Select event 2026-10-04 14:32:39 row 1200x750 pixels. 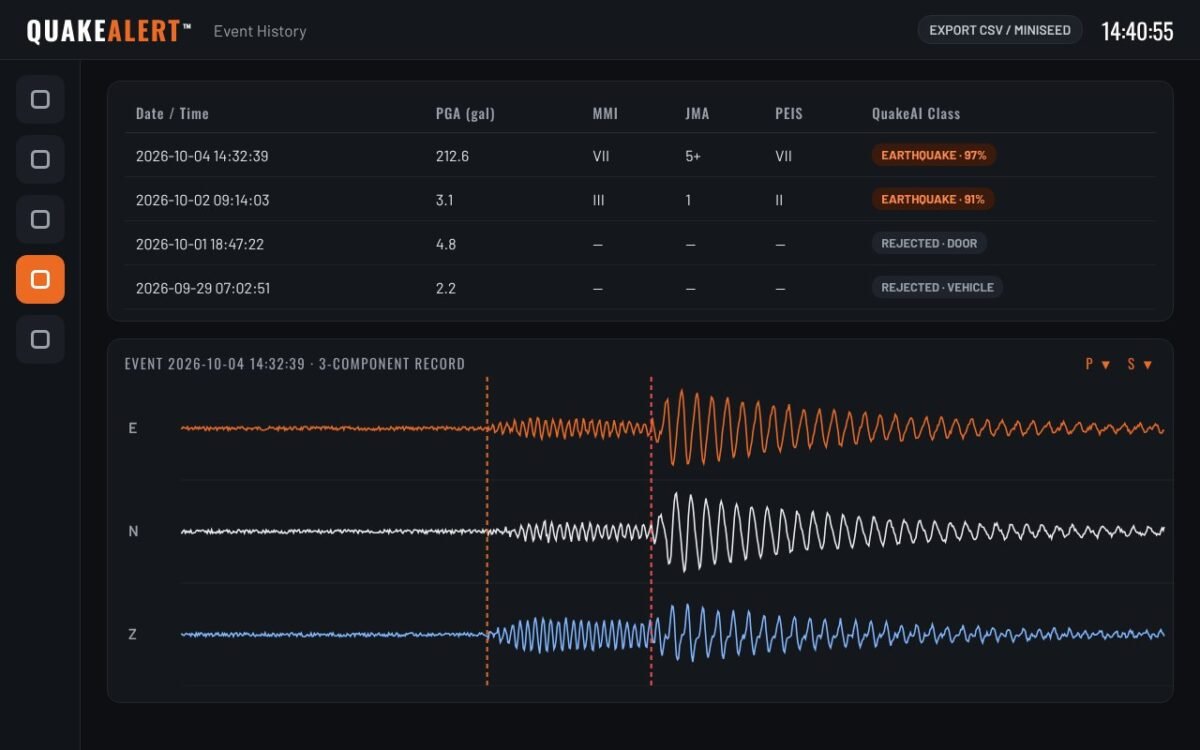coord(640,156)
